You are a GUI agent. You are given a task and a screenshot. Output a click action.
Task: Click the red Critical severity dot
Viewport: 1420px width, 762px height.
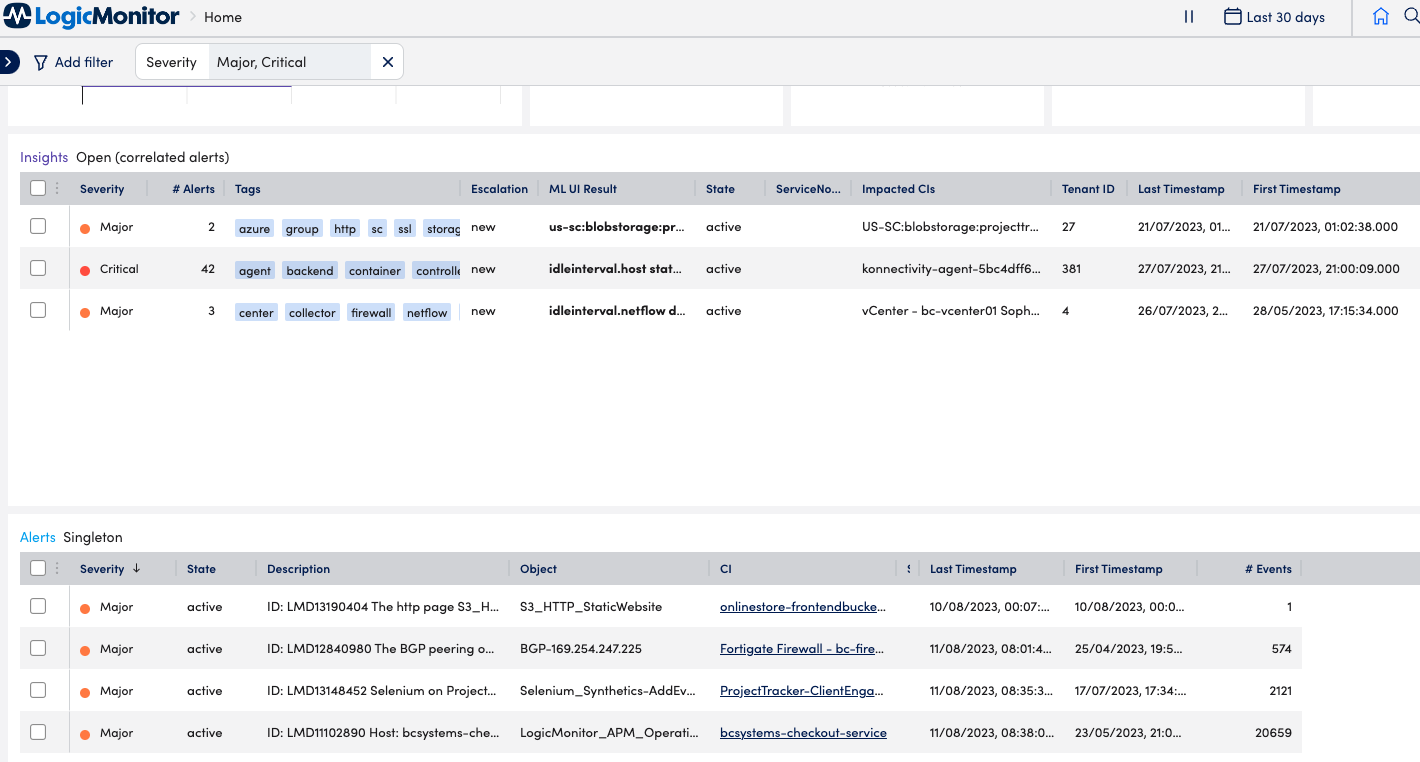[x=86, y=270]
